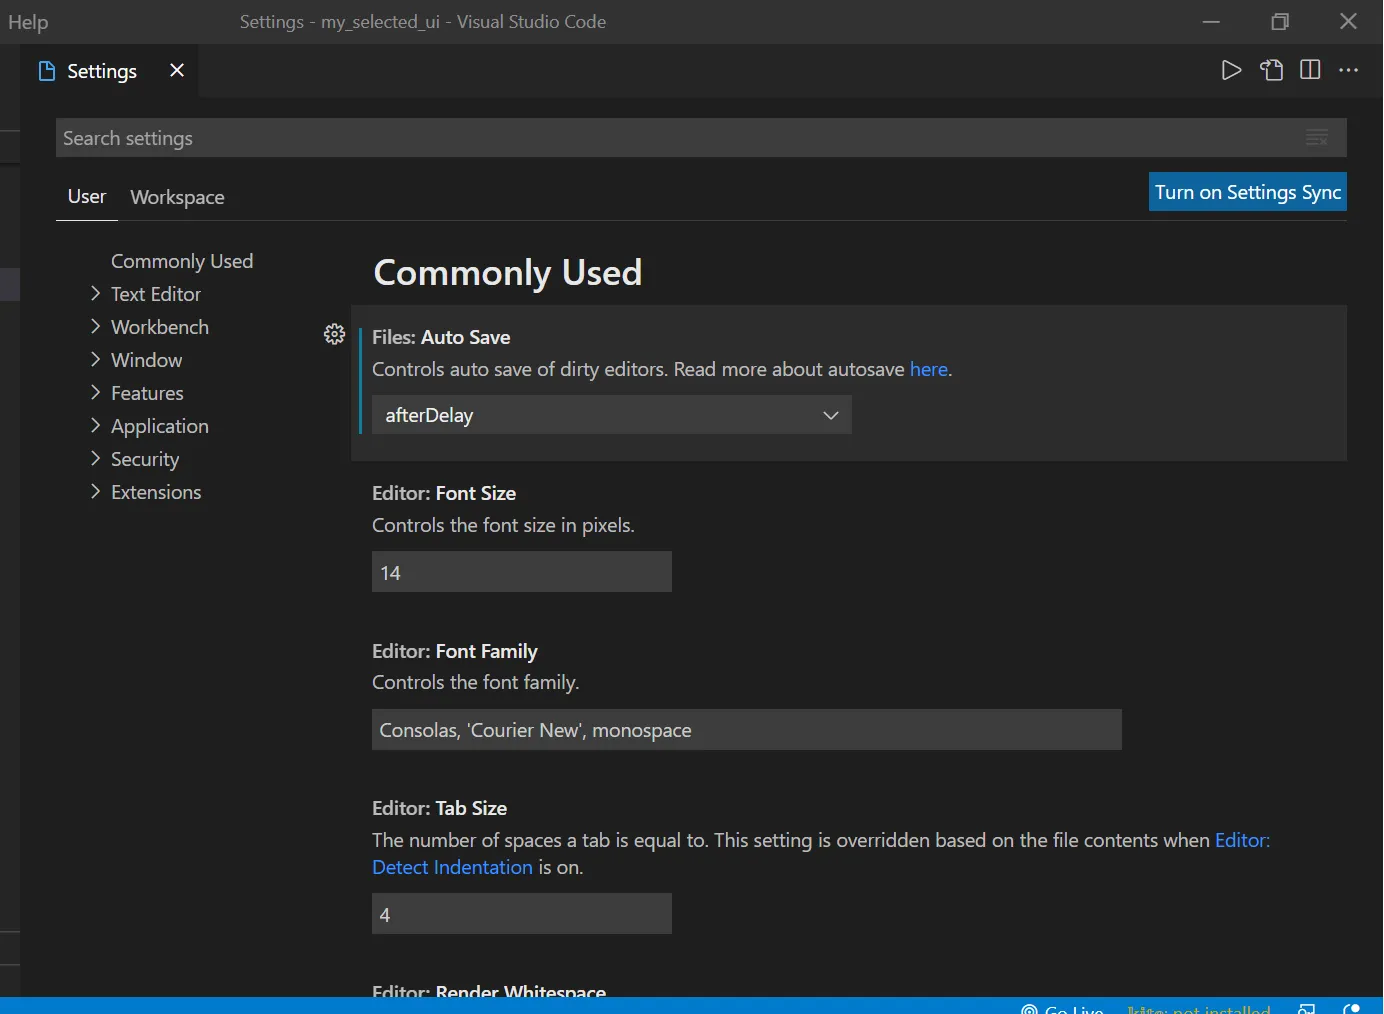This screenshot has height=1014, width=1384.
Task: Open Settings (JSON) via the file icon
Action: 1271,70
